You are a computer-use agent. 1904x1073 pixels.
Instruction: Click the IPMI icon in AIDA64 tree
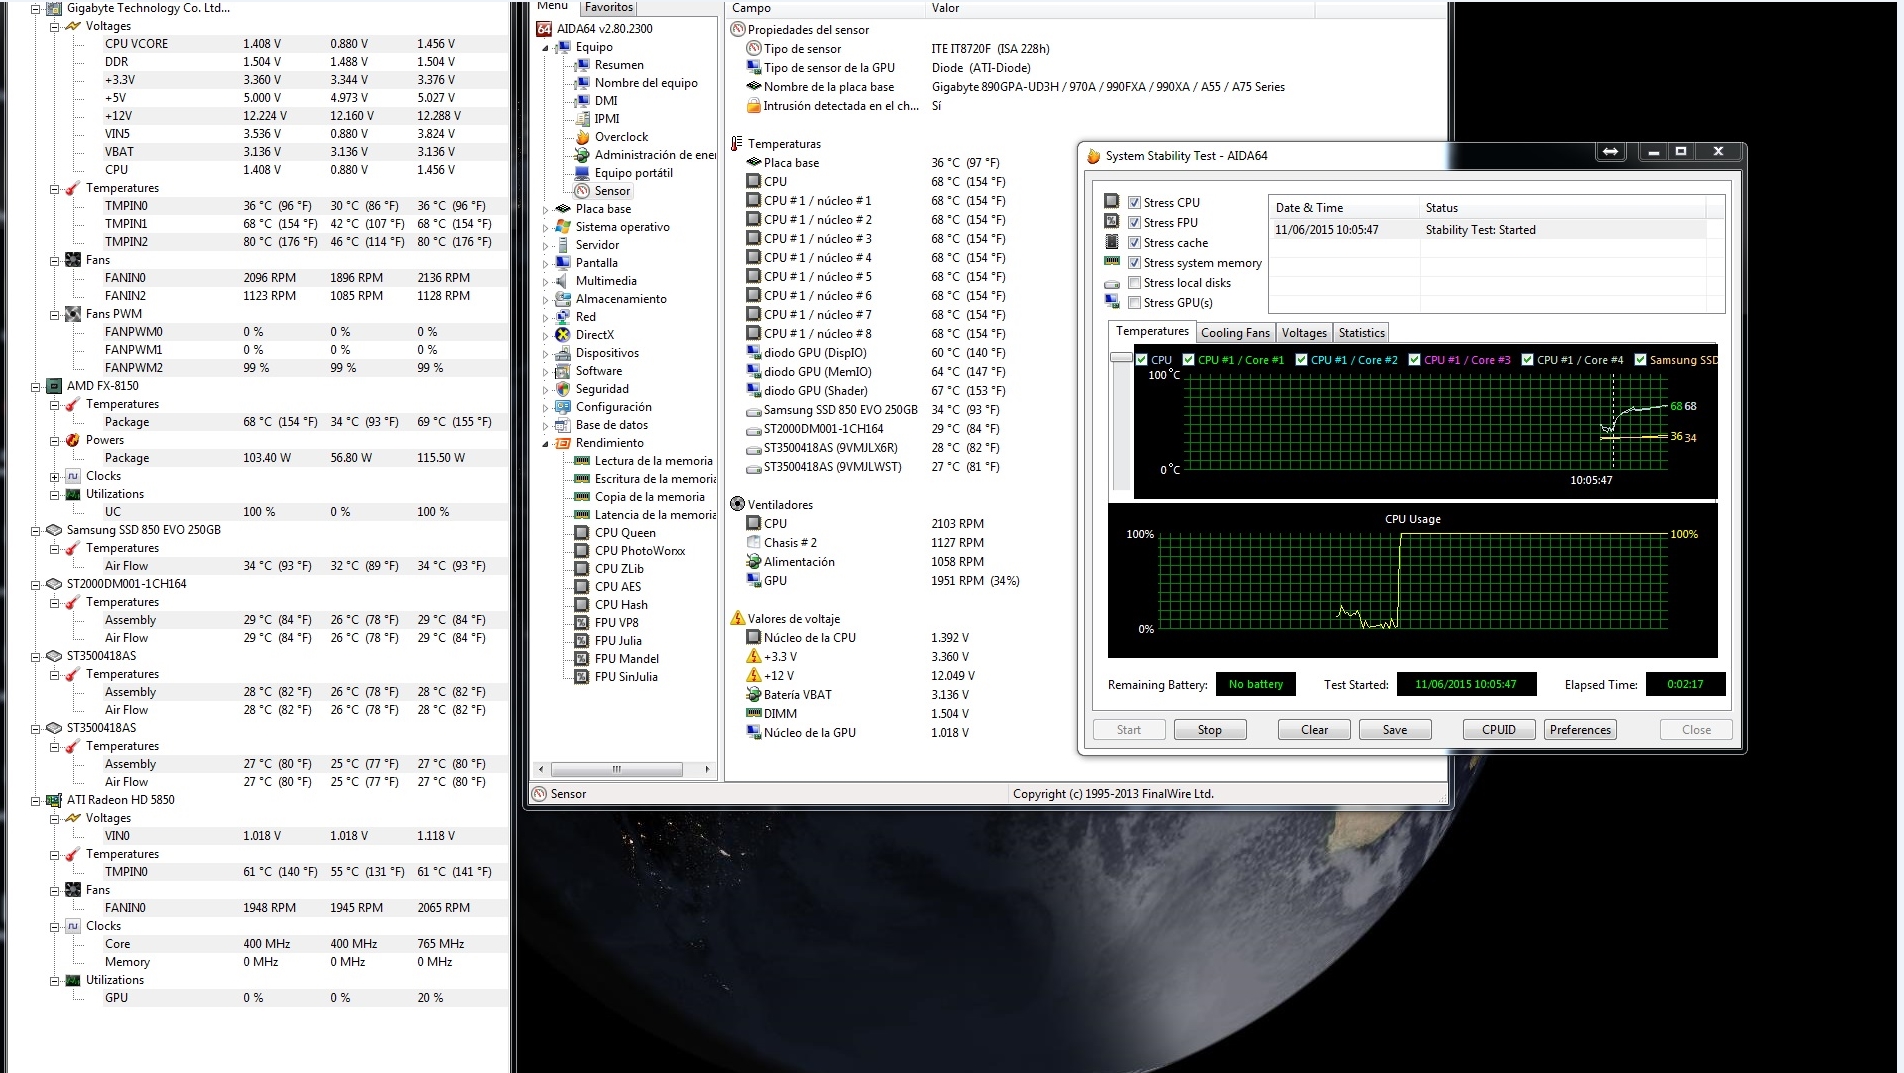[582, 119]
